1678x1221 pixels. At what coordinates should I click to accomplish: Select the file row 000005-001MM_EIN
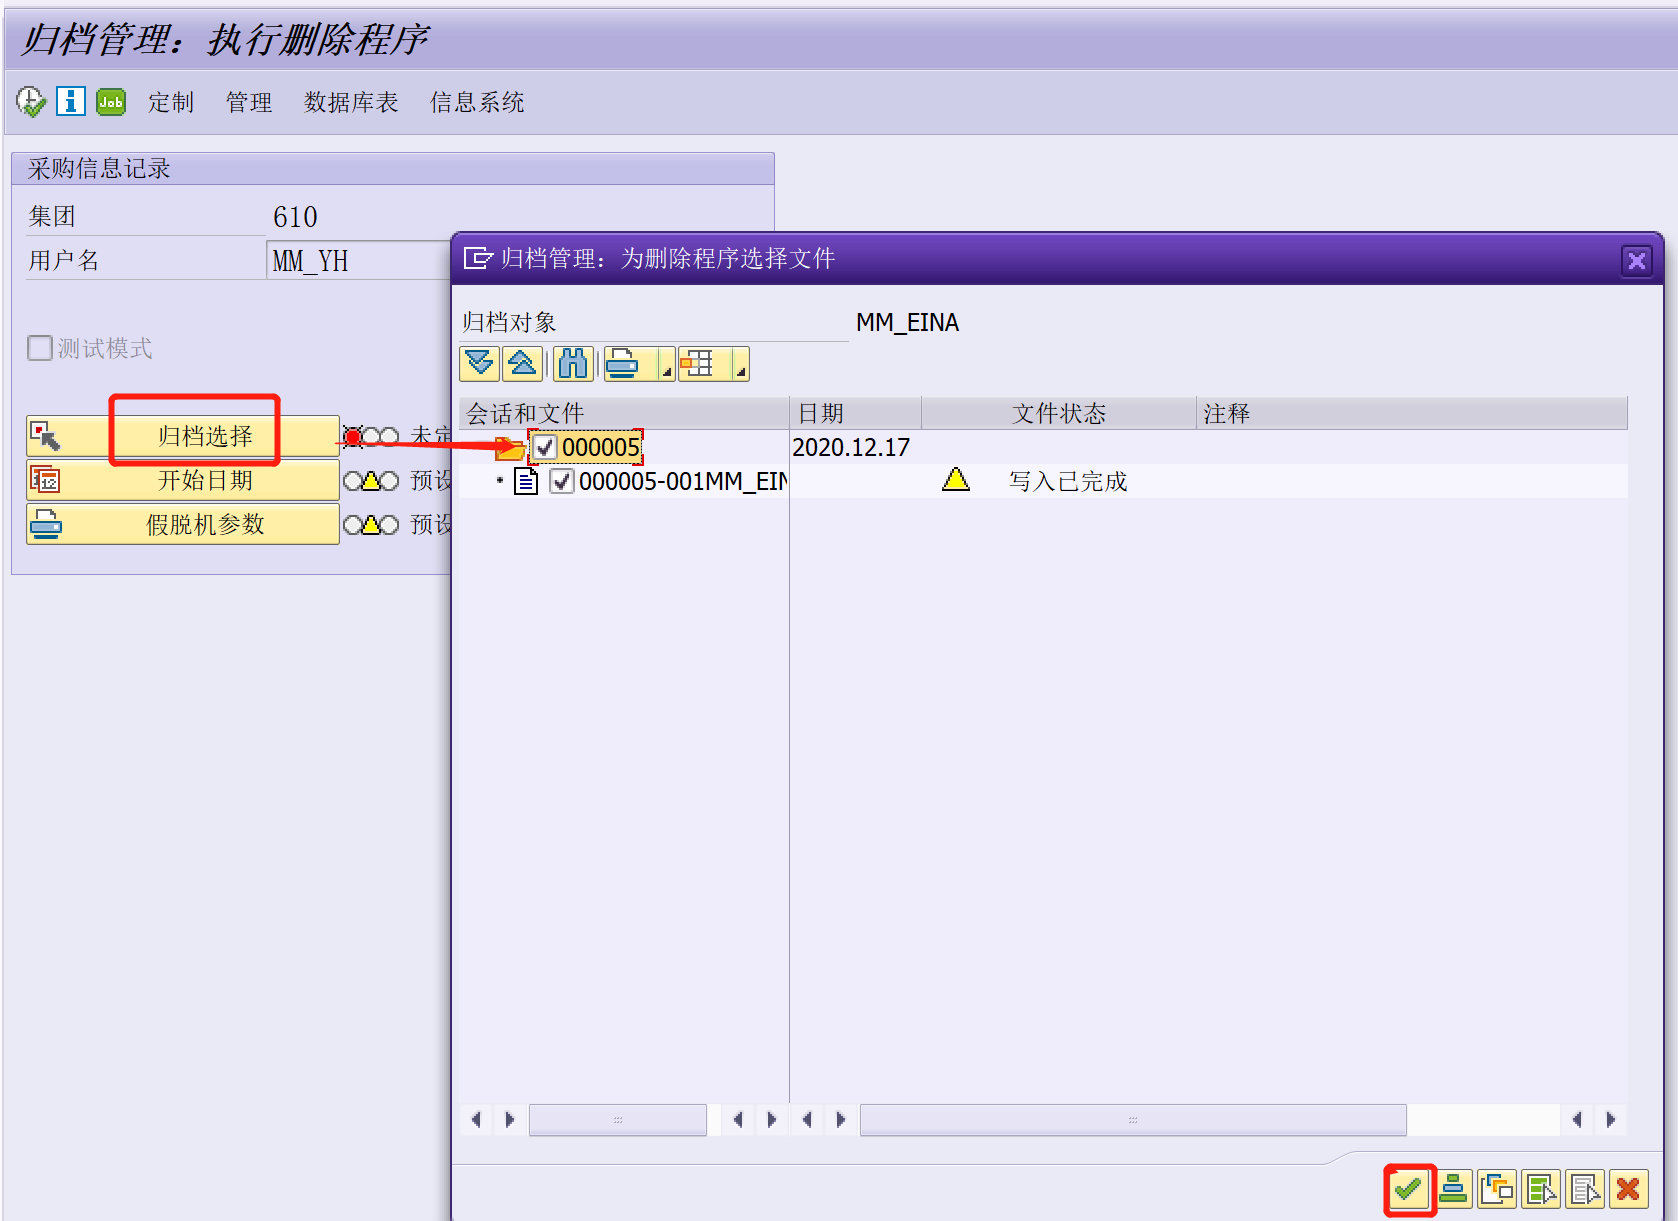[x=1043, y=481]
